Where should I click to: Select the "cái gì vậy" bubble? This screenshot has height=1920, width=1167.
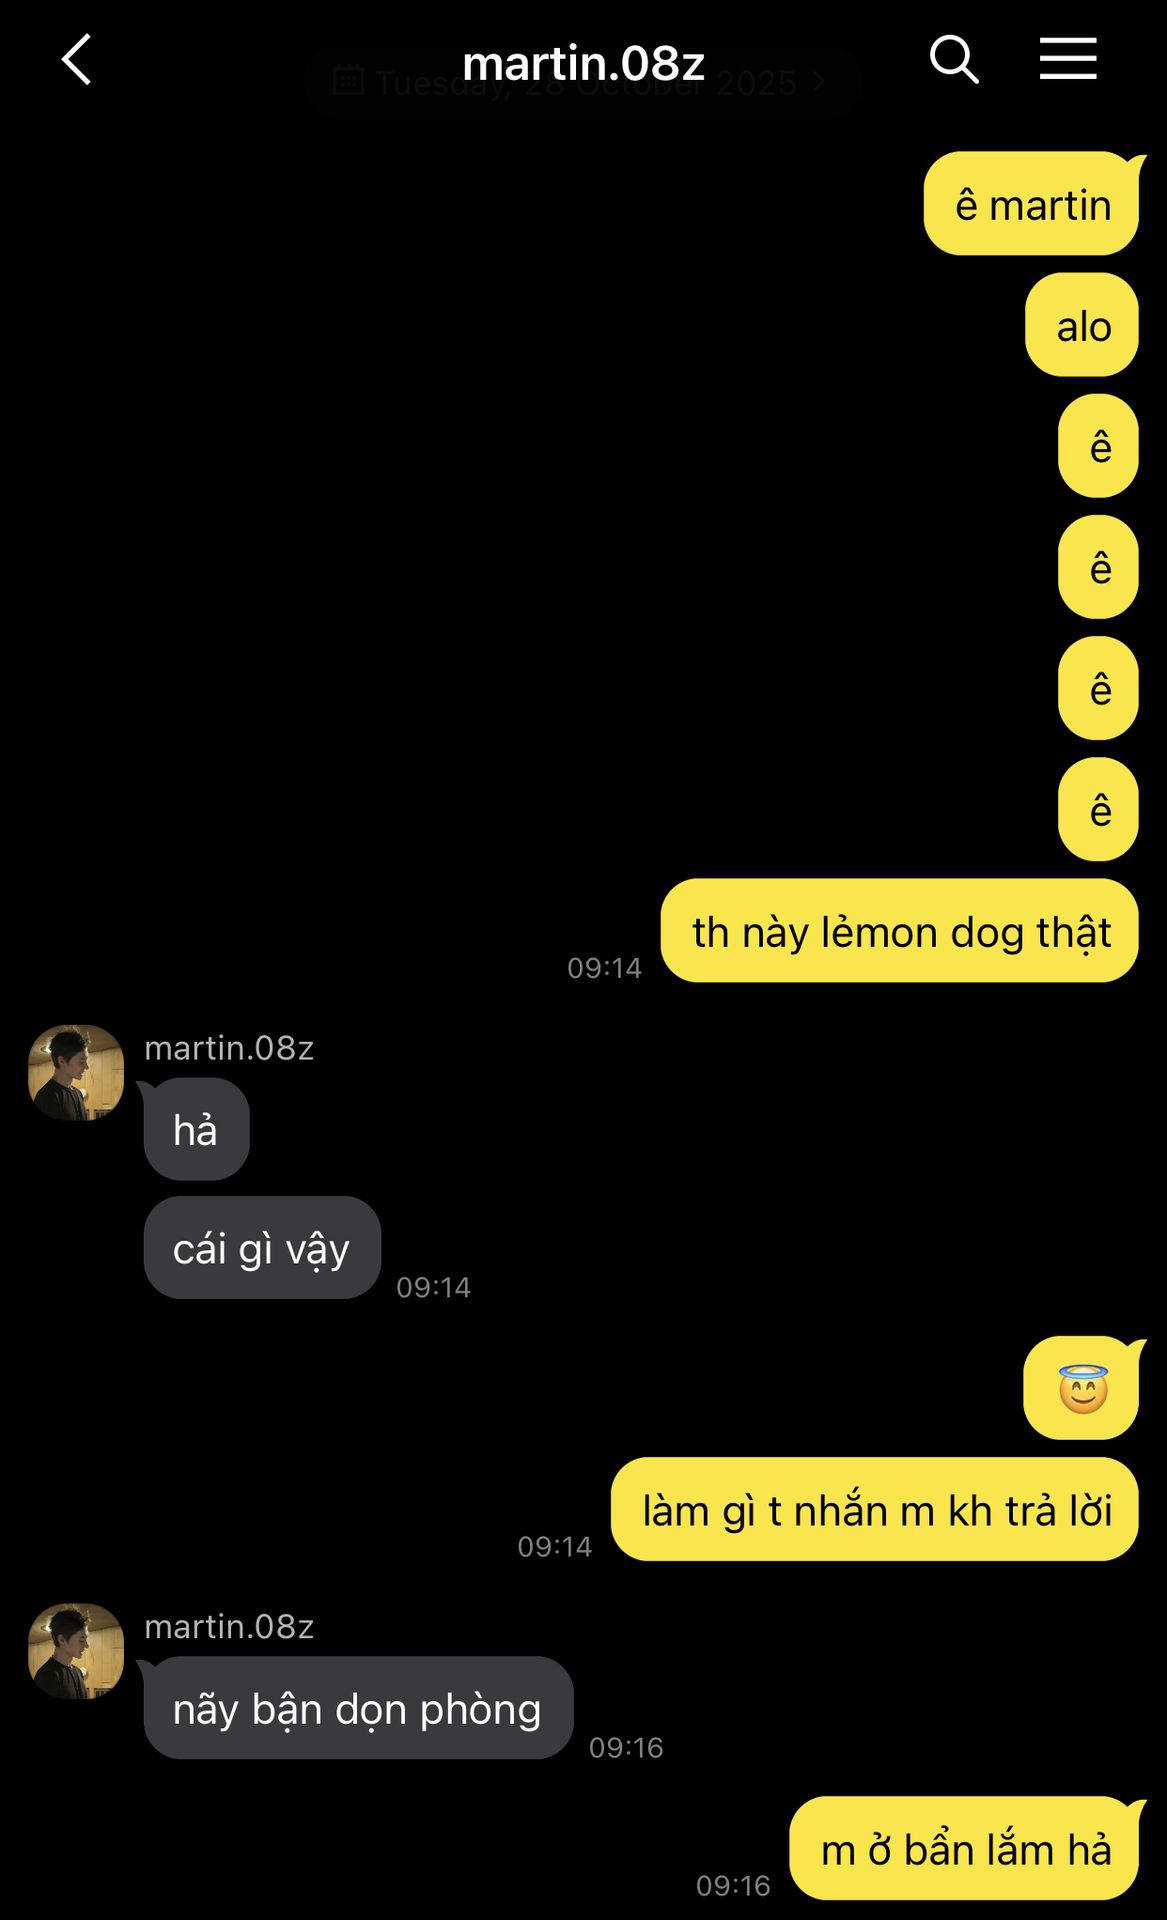tap(262, 1248)
